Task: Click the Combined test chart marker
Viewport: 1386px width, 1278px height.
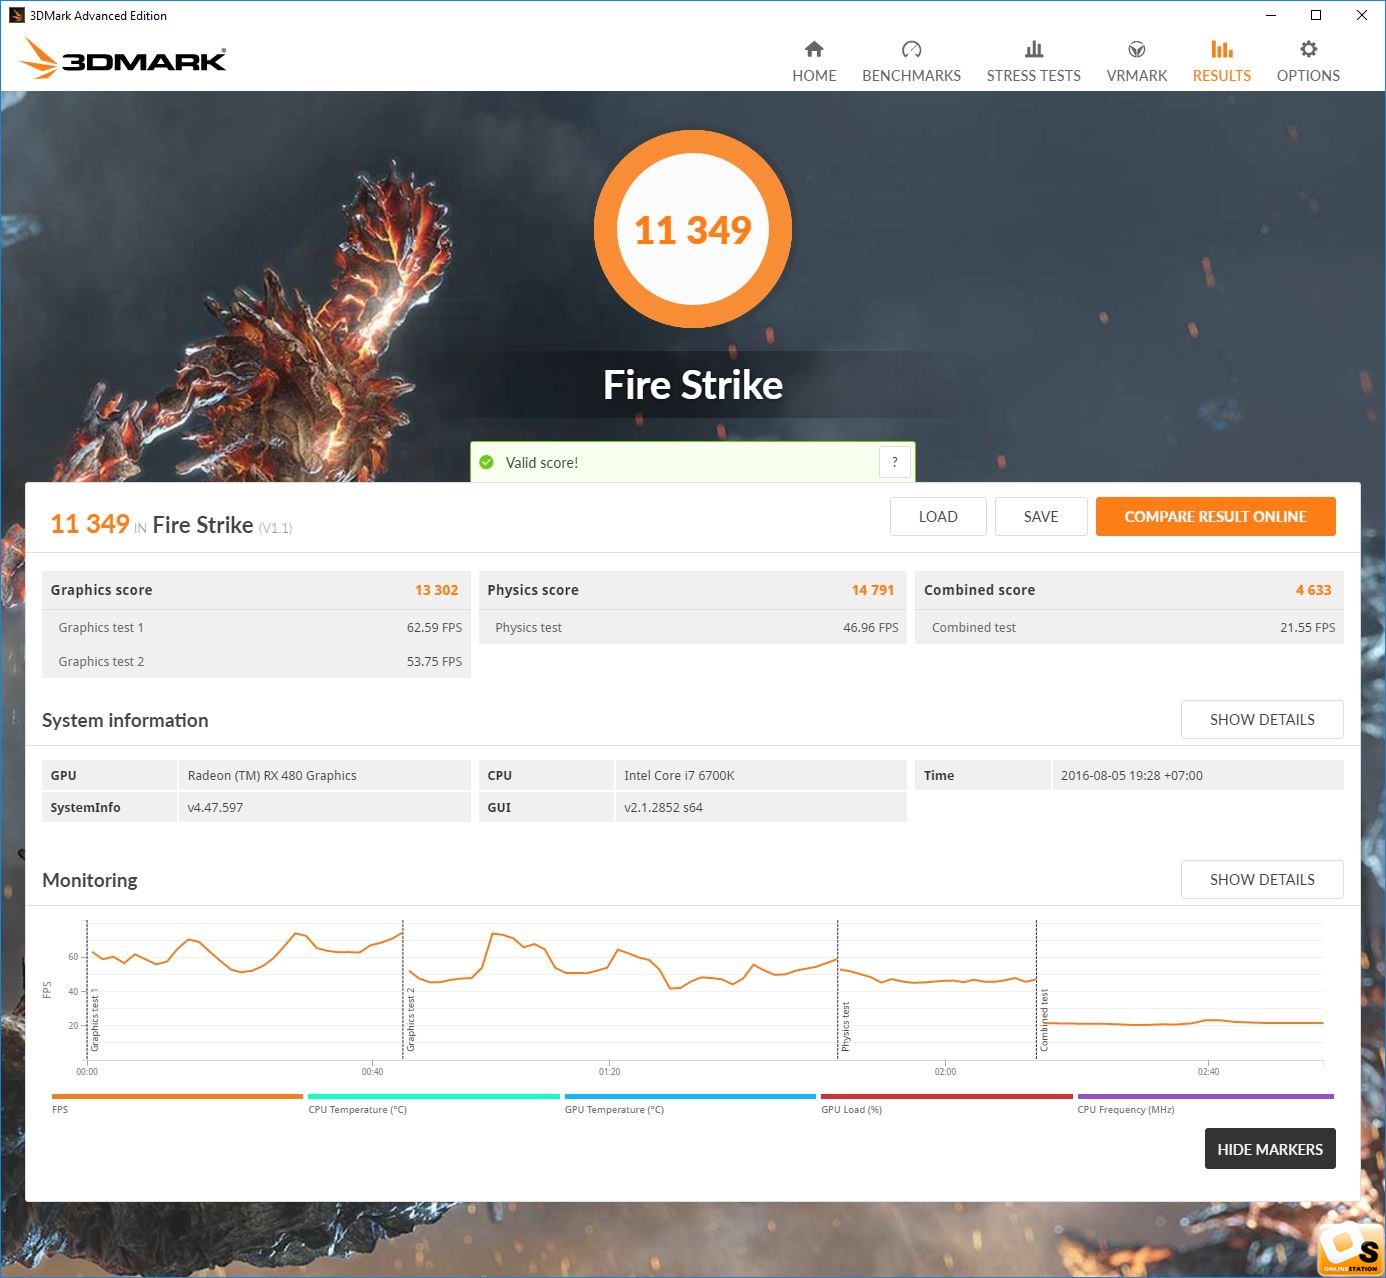Action: [1044, 1020]
